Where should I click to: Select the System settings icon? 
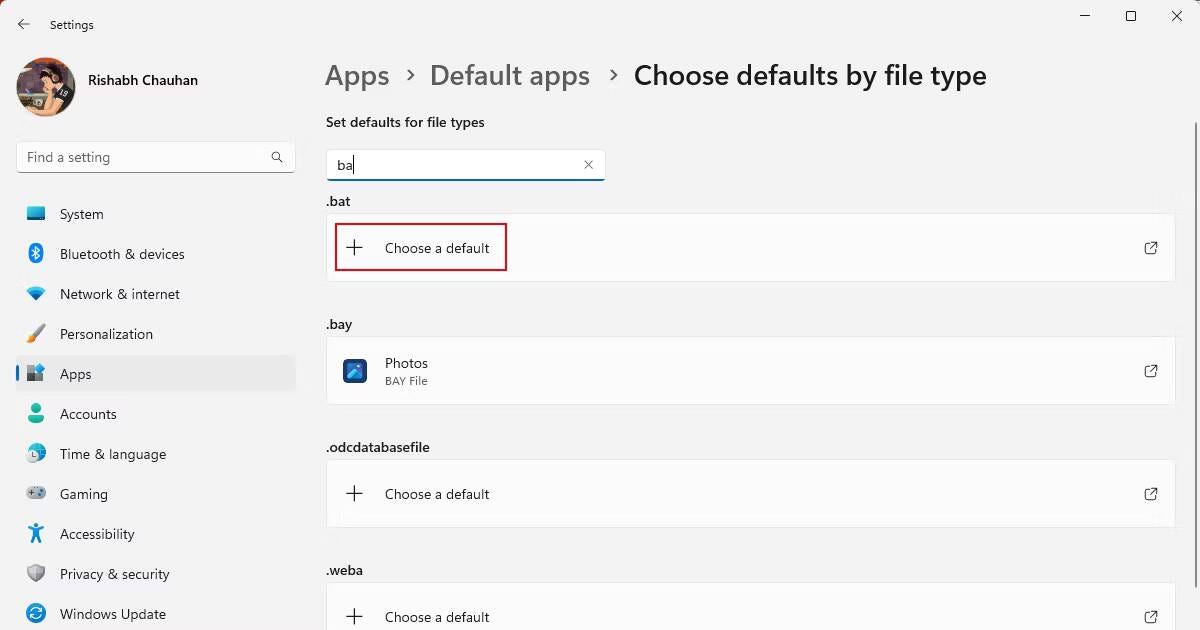coord(35,213)
